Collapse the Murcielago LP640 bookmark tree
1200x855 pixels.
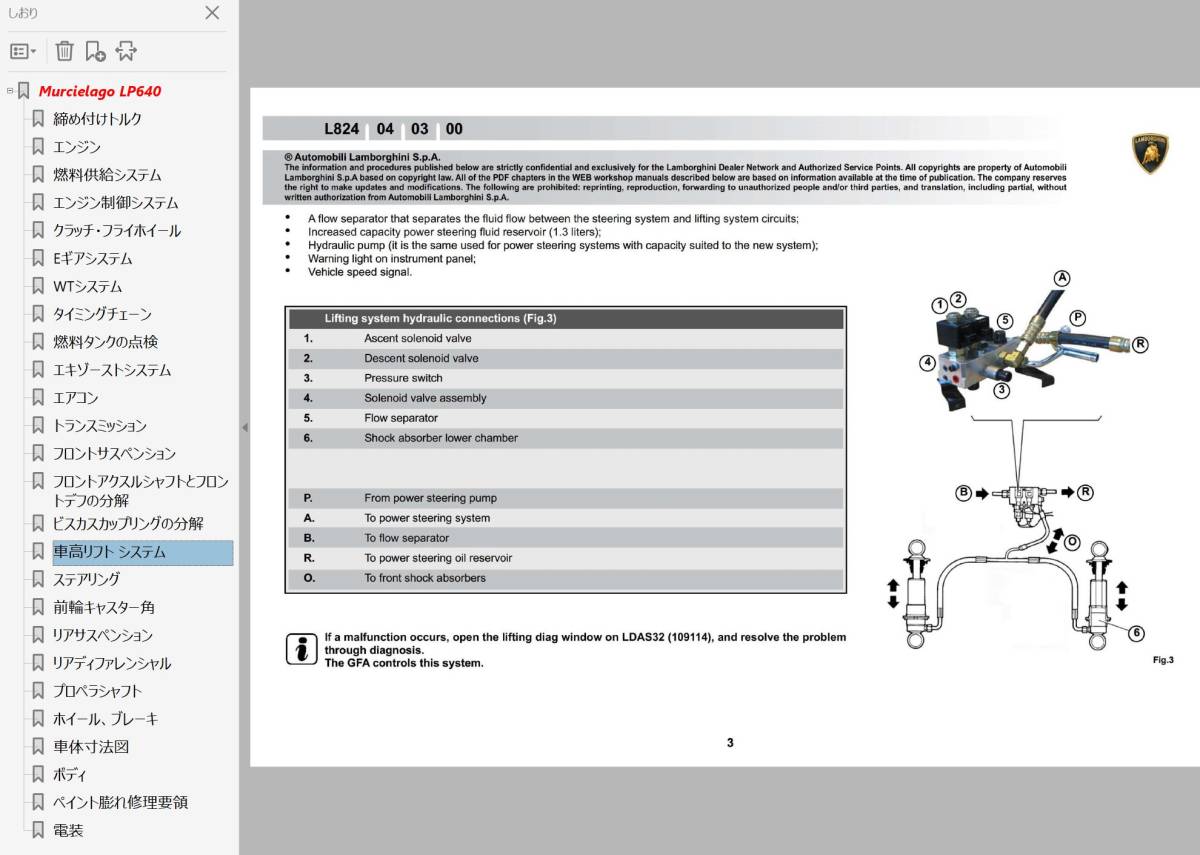9,91
